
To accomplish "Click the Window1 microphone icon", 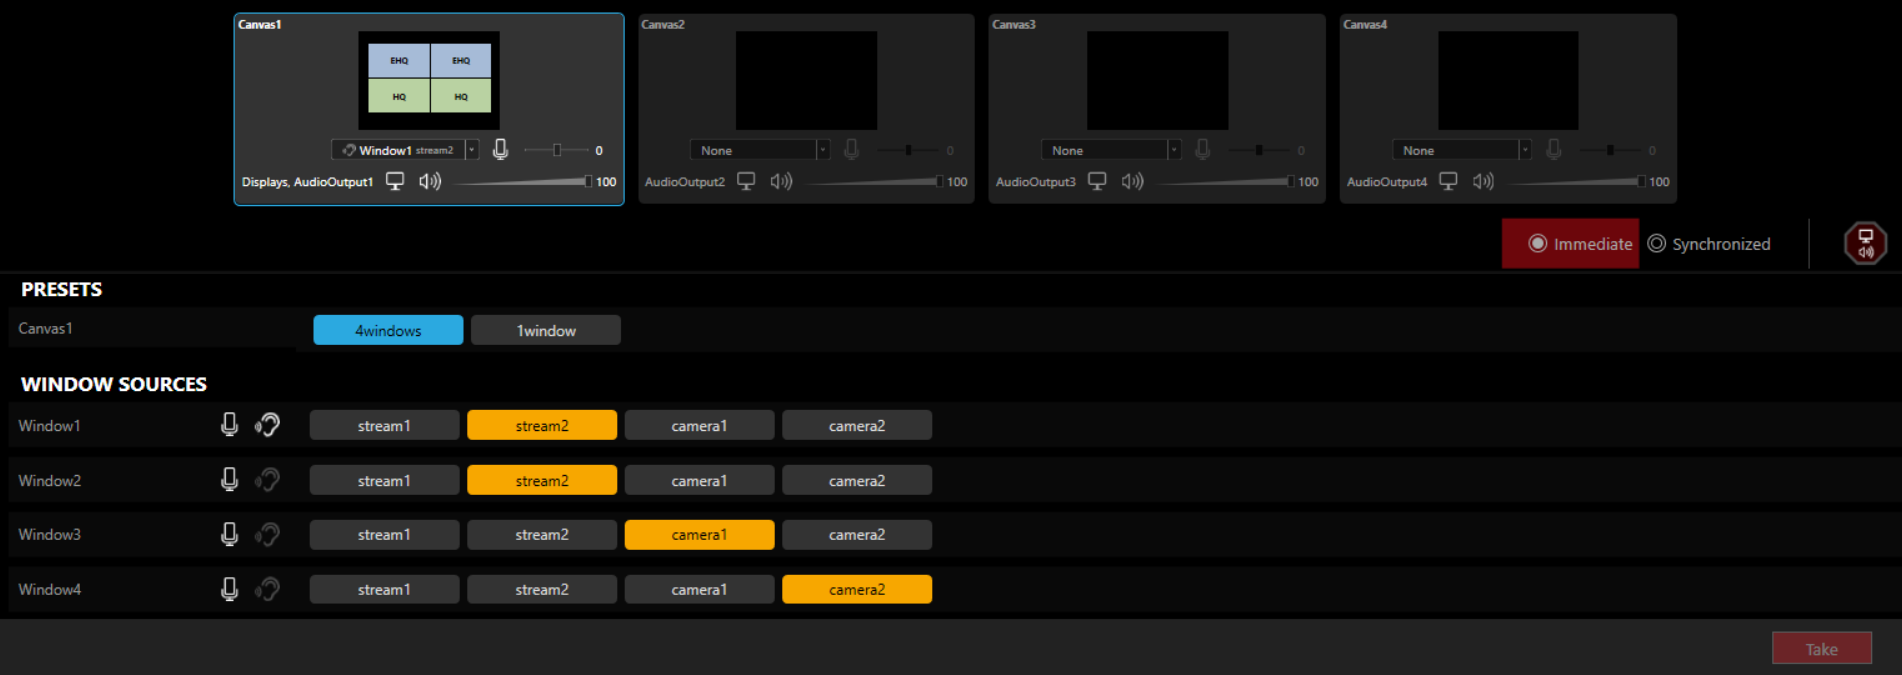I will tap(229, 425).
